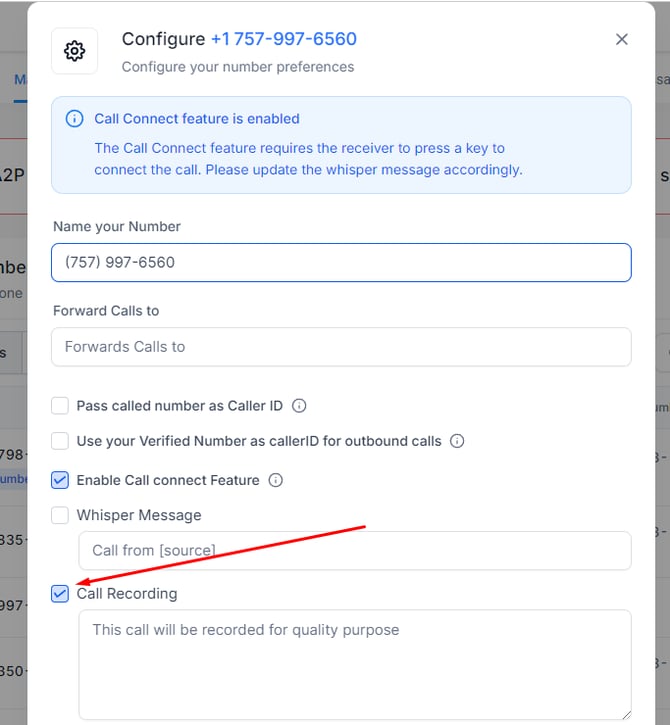
Task: Enable Pass called number as Caller ID checkbox
Action: pos(60,406)
